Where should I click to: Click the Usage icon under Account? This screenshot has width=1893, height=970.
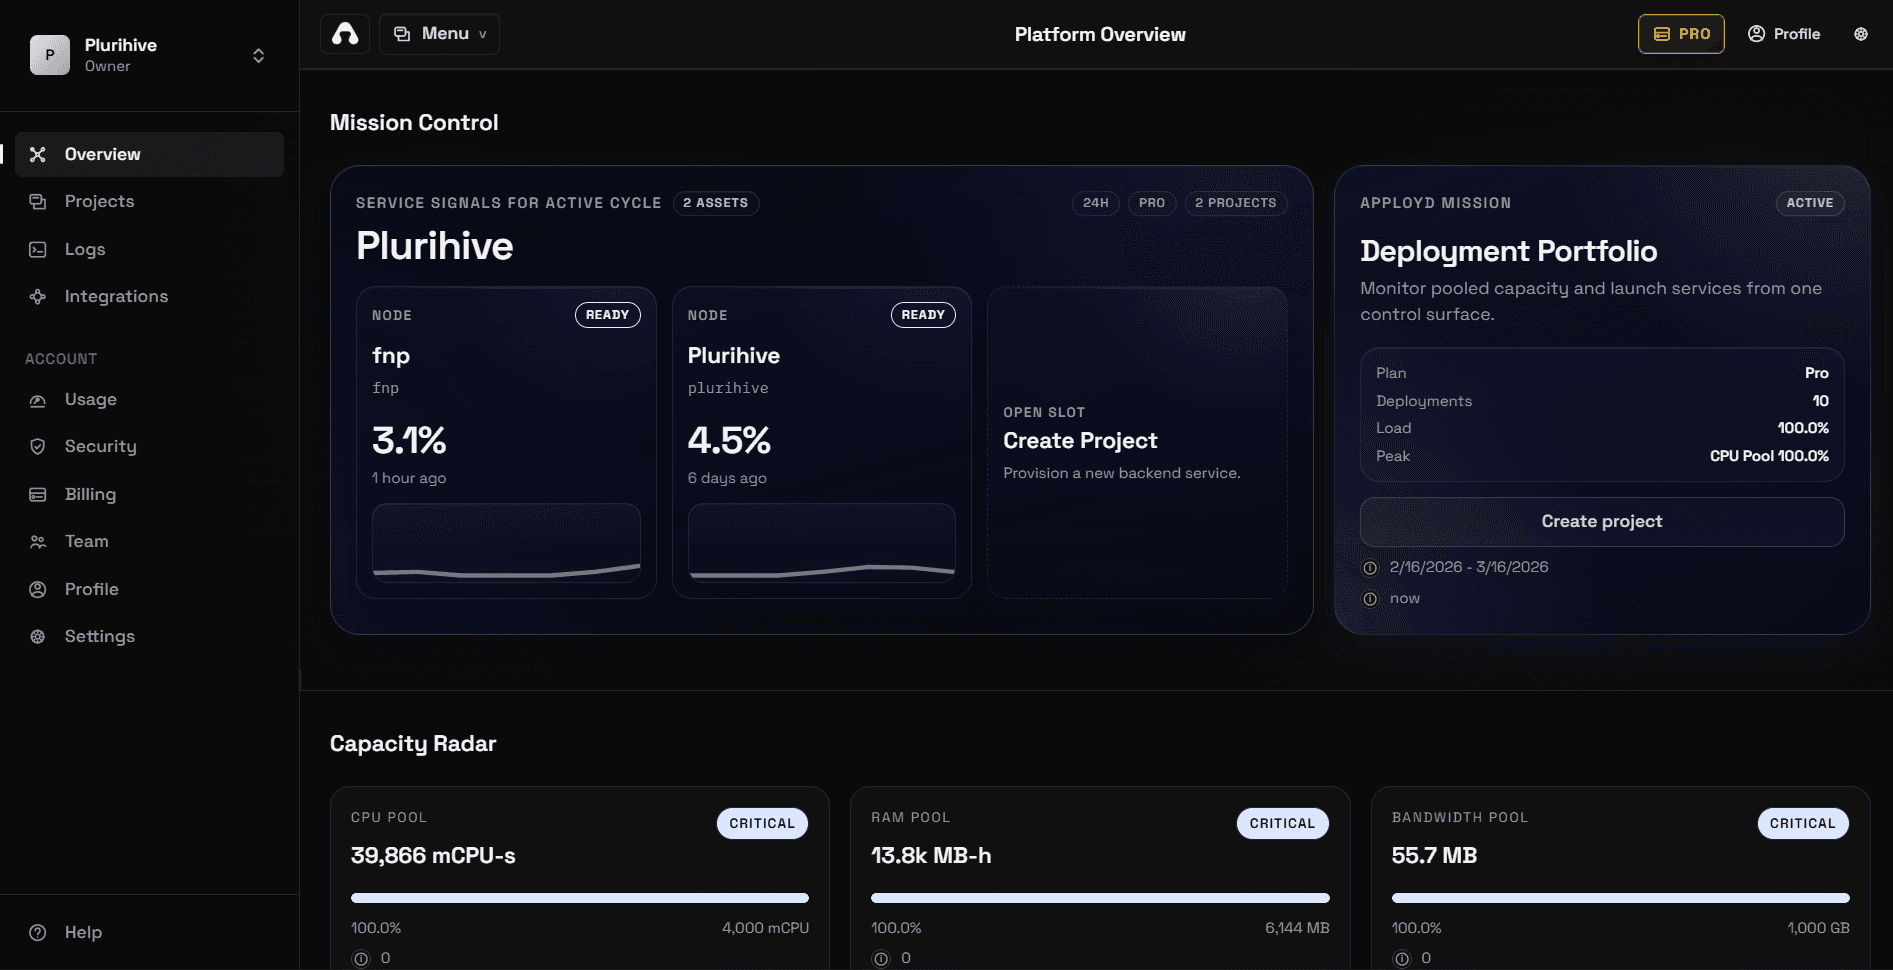pos(37,399)
